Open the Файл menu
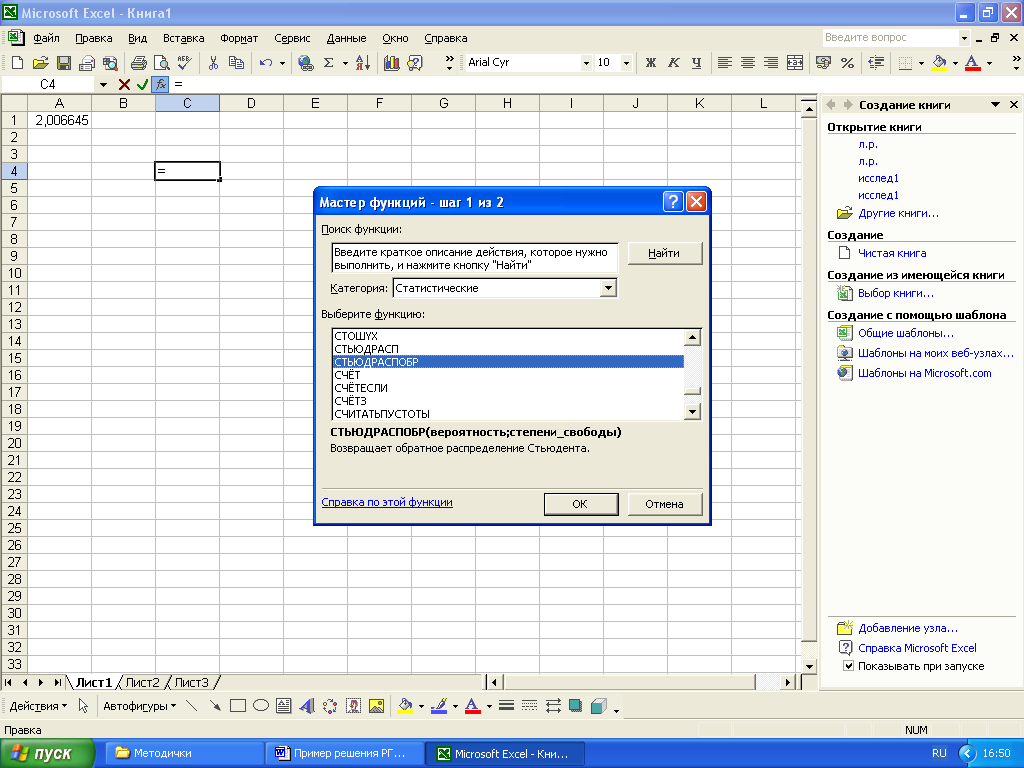1024x768 pixels. click(x=46, y=39)
